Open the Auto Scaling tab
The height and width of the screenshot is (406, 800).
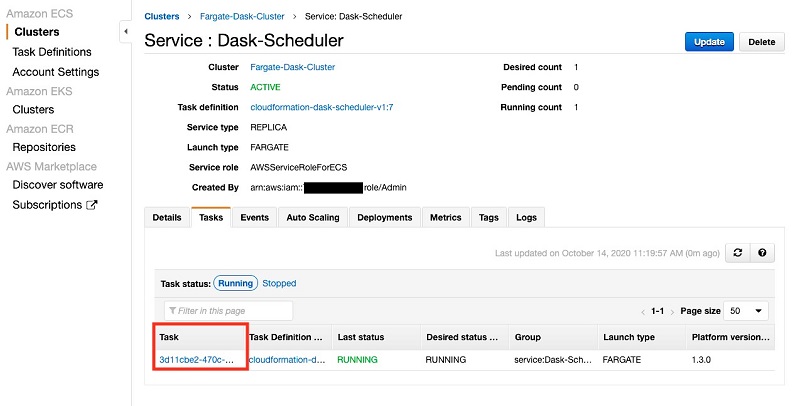pos(313,217)
